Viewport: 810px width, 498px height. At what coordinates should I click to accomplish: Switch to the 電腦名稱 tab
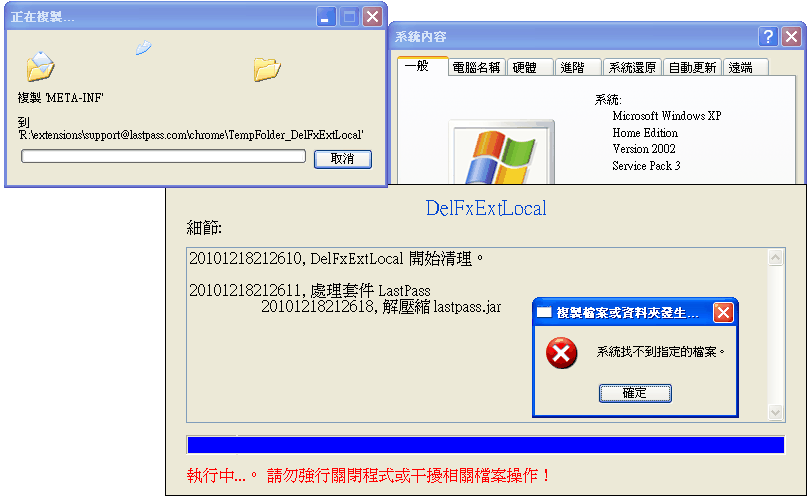point(476,68)
